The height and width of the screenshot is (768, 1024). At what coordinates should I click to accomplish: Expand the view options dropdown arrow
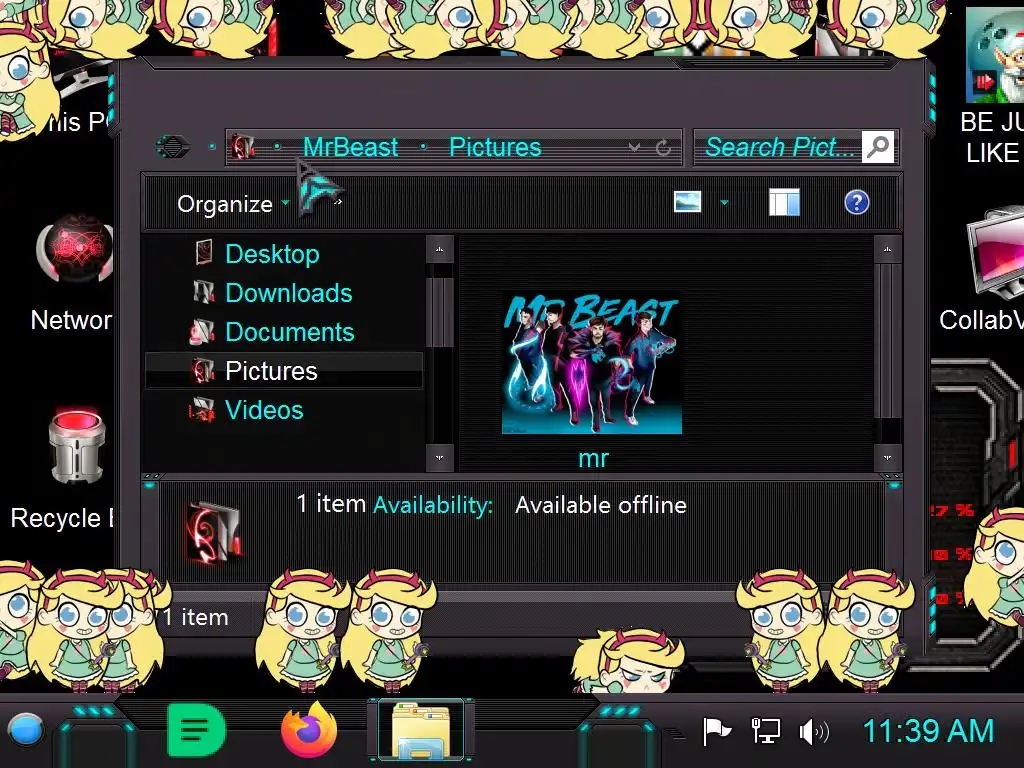(x=724, y=202)
